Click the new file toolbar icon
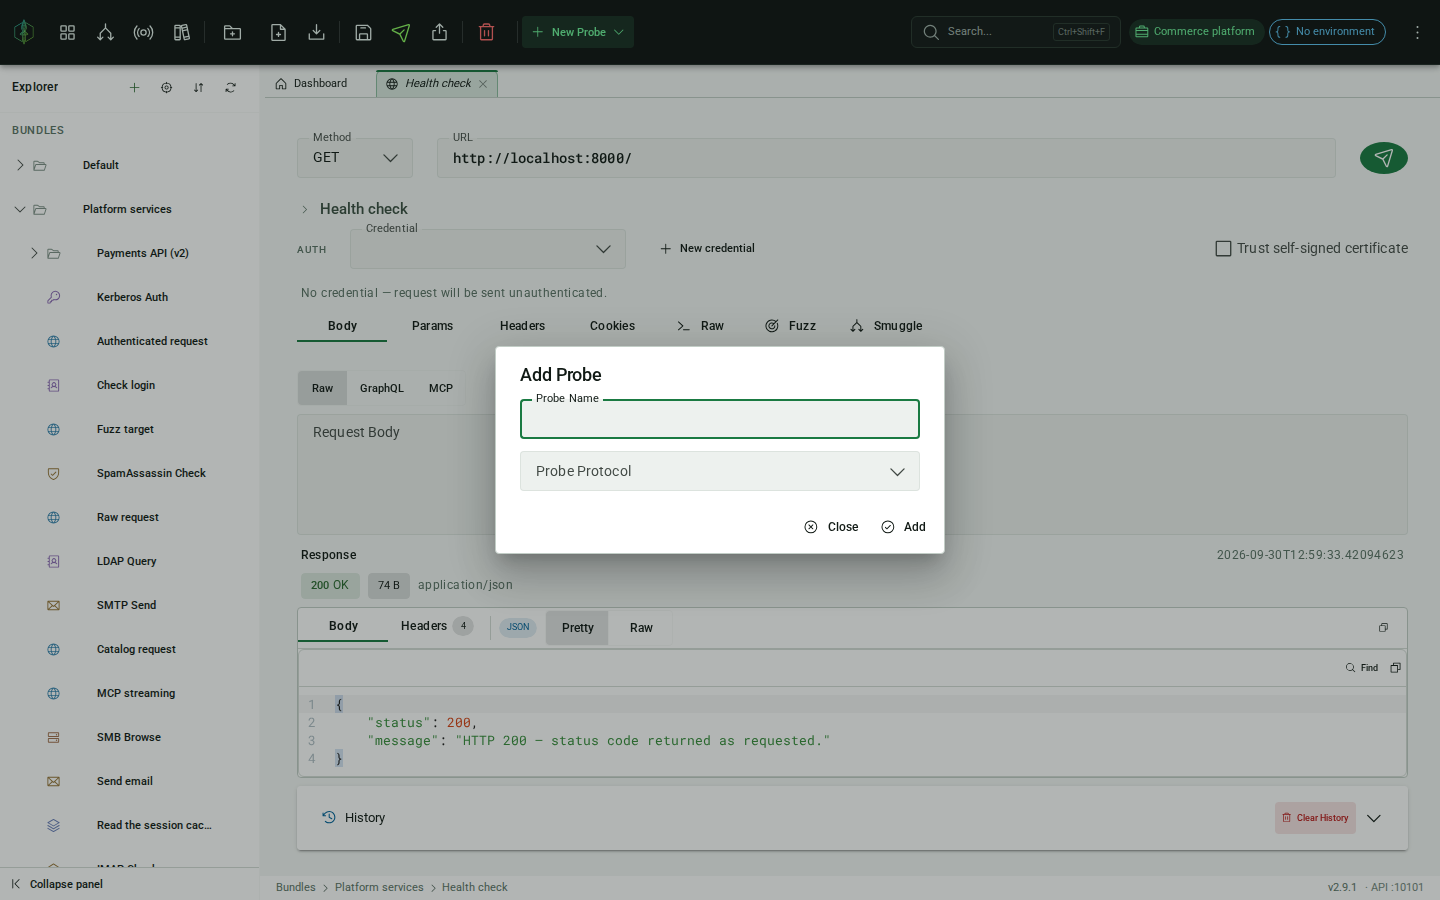 [x=279, y=32]
